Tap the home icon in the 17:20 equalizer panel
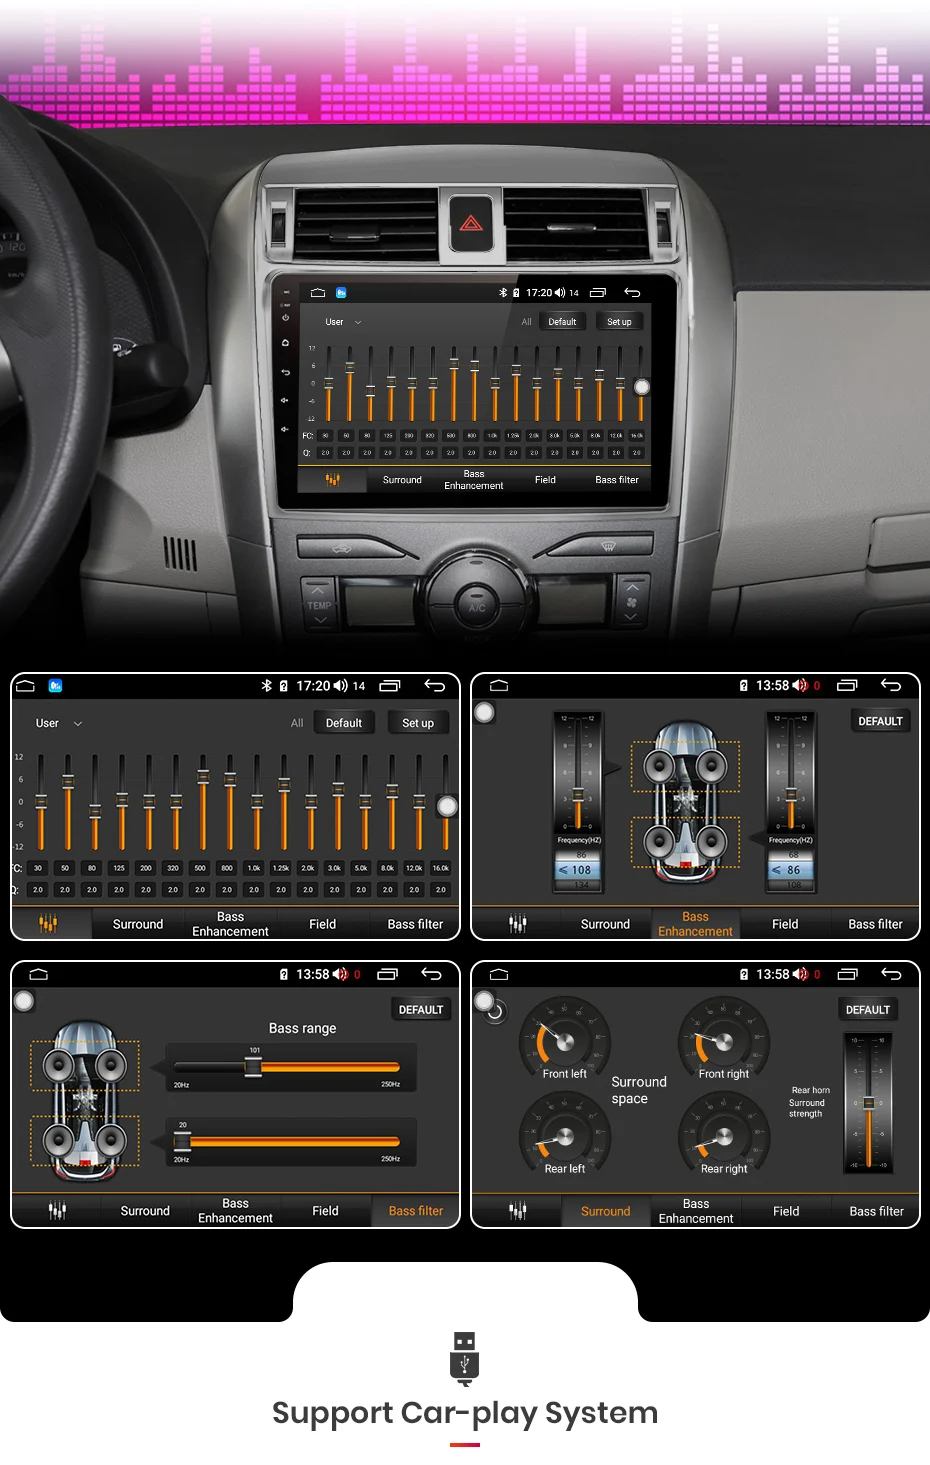The image size is (930, 1465). 26,686
